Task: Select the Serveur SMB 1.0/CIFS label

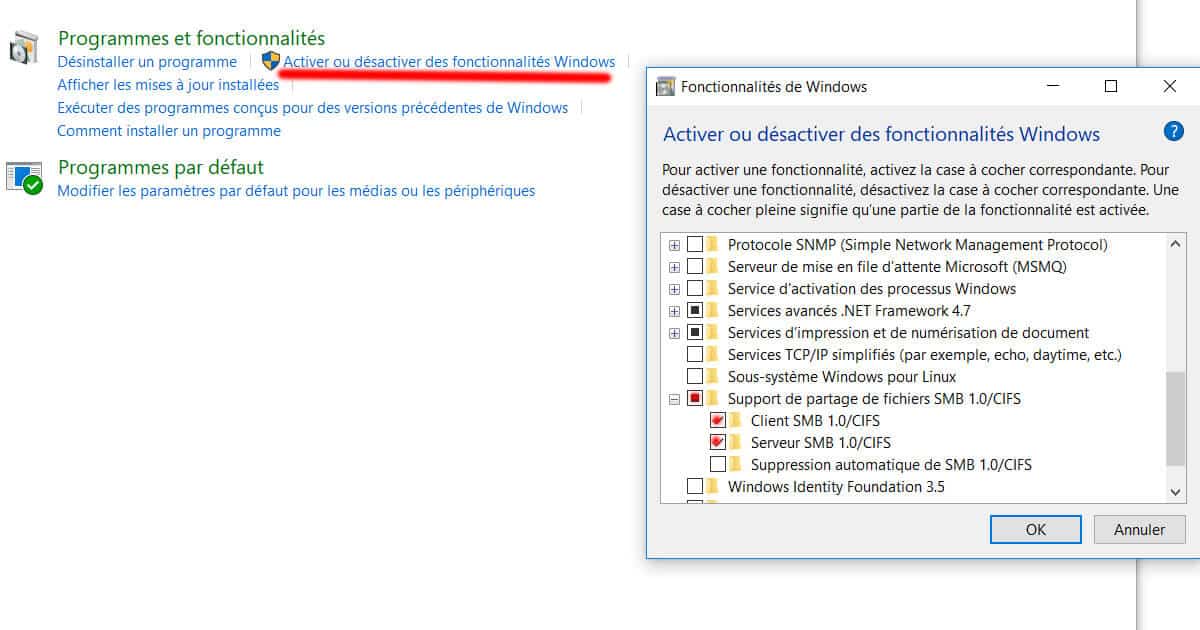Action: click(x=821, y=443)
